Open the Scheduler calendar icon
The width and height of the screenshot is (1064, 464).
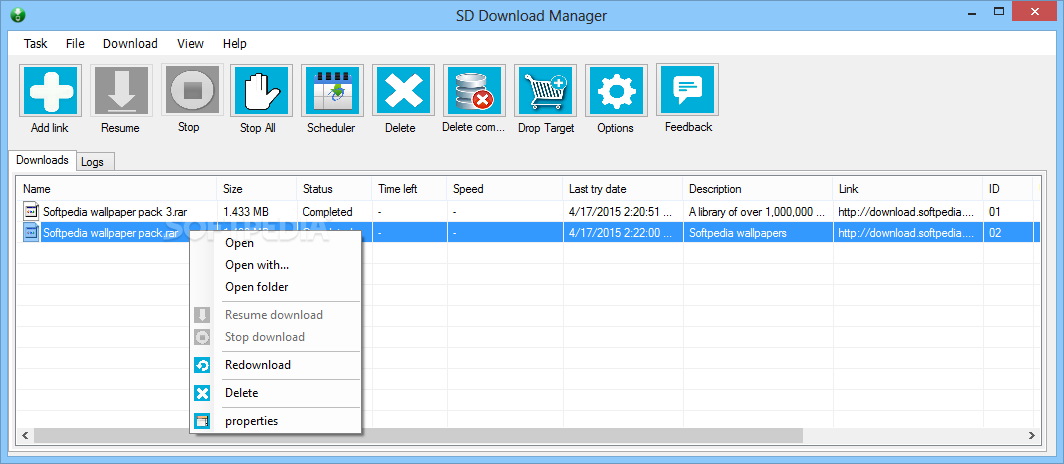click(x=332, y=90)
